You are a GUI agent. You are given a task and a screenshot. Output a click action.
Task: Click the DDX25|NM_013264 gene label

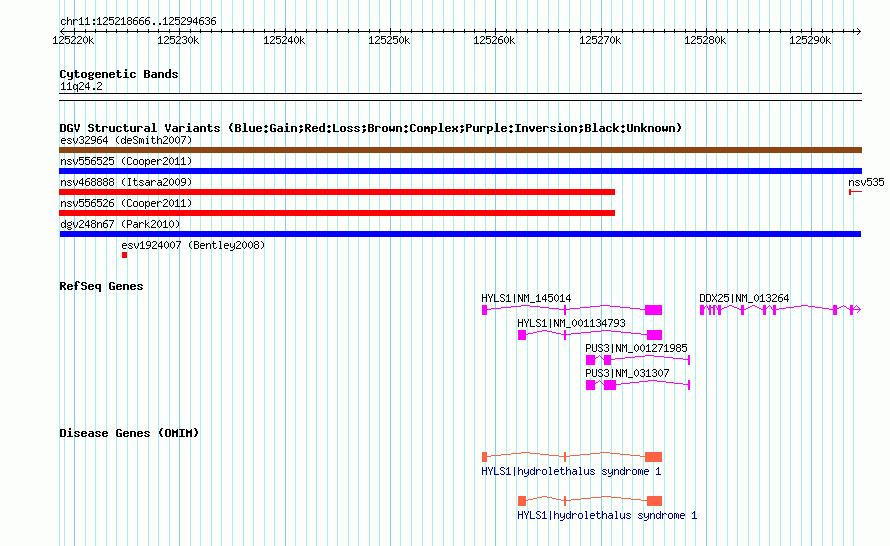[744, 298]
